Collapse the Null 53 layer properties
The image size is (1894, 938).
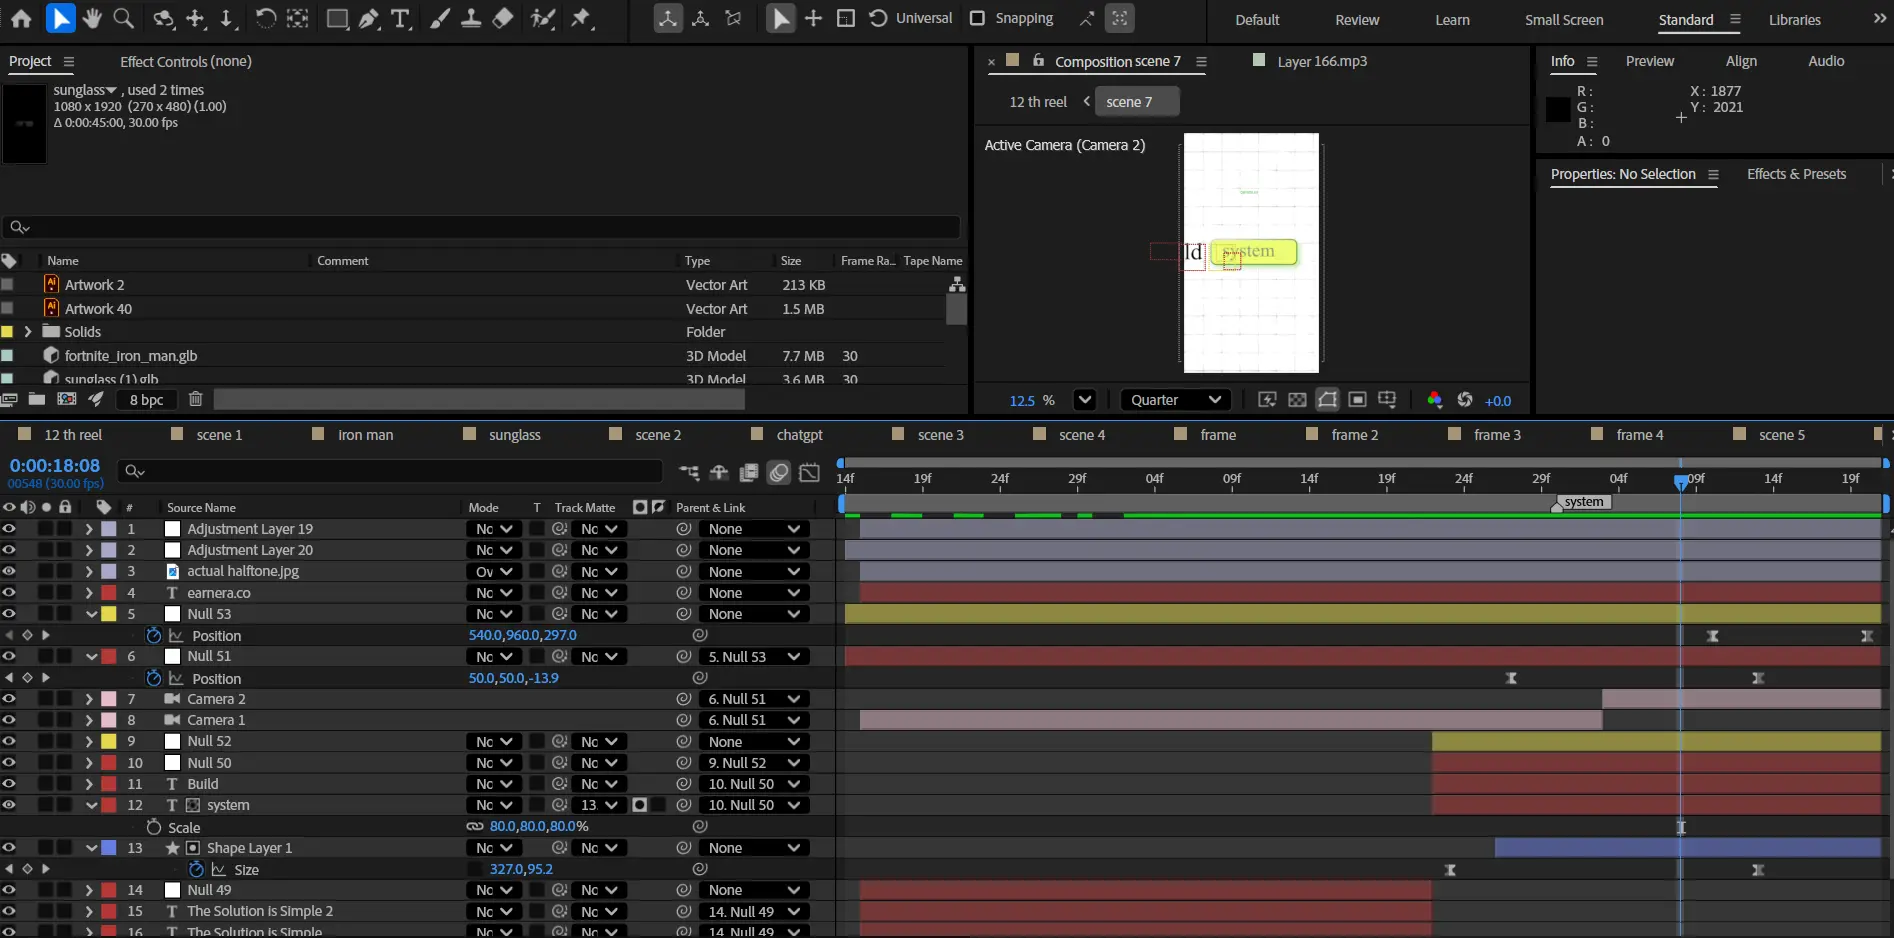(x=90, y=614)
